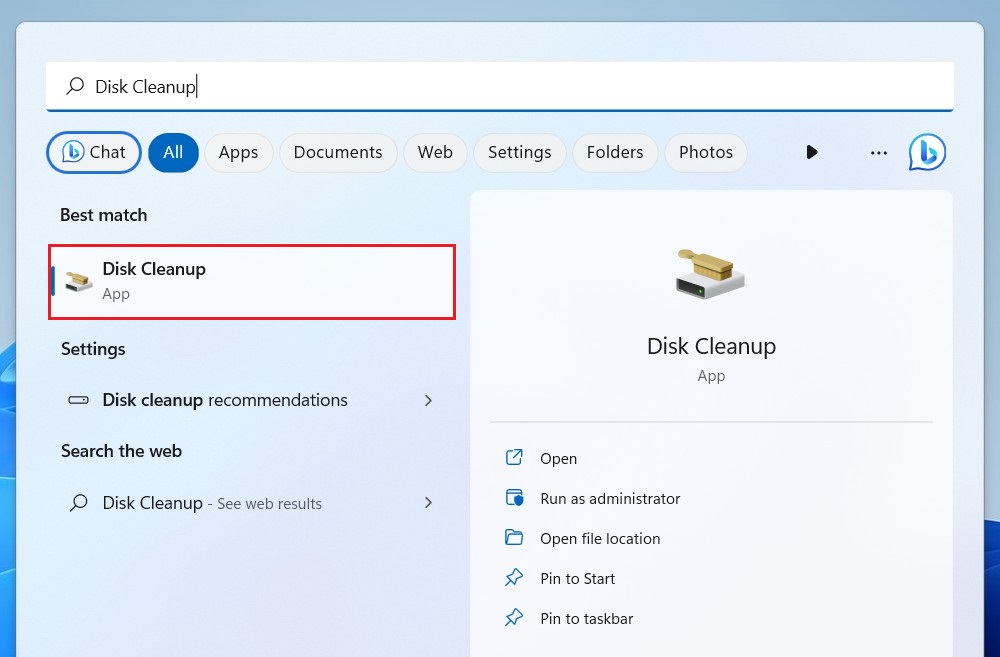Choose Run as administrator
The width and height of the screenshot is (1000, 657).
point(610,499)
